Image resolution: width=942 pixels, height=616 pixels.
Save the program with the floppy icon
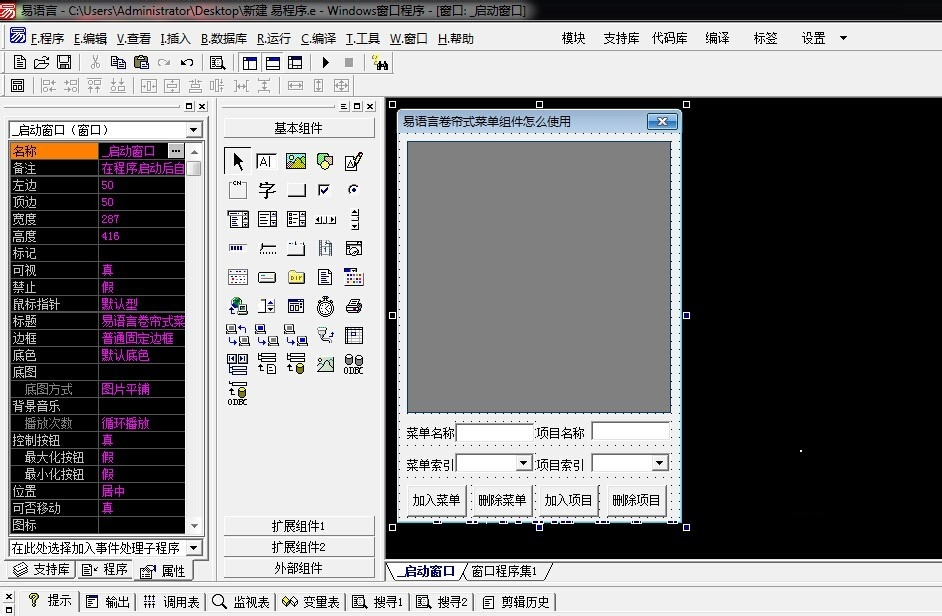(x=64, y=63)
